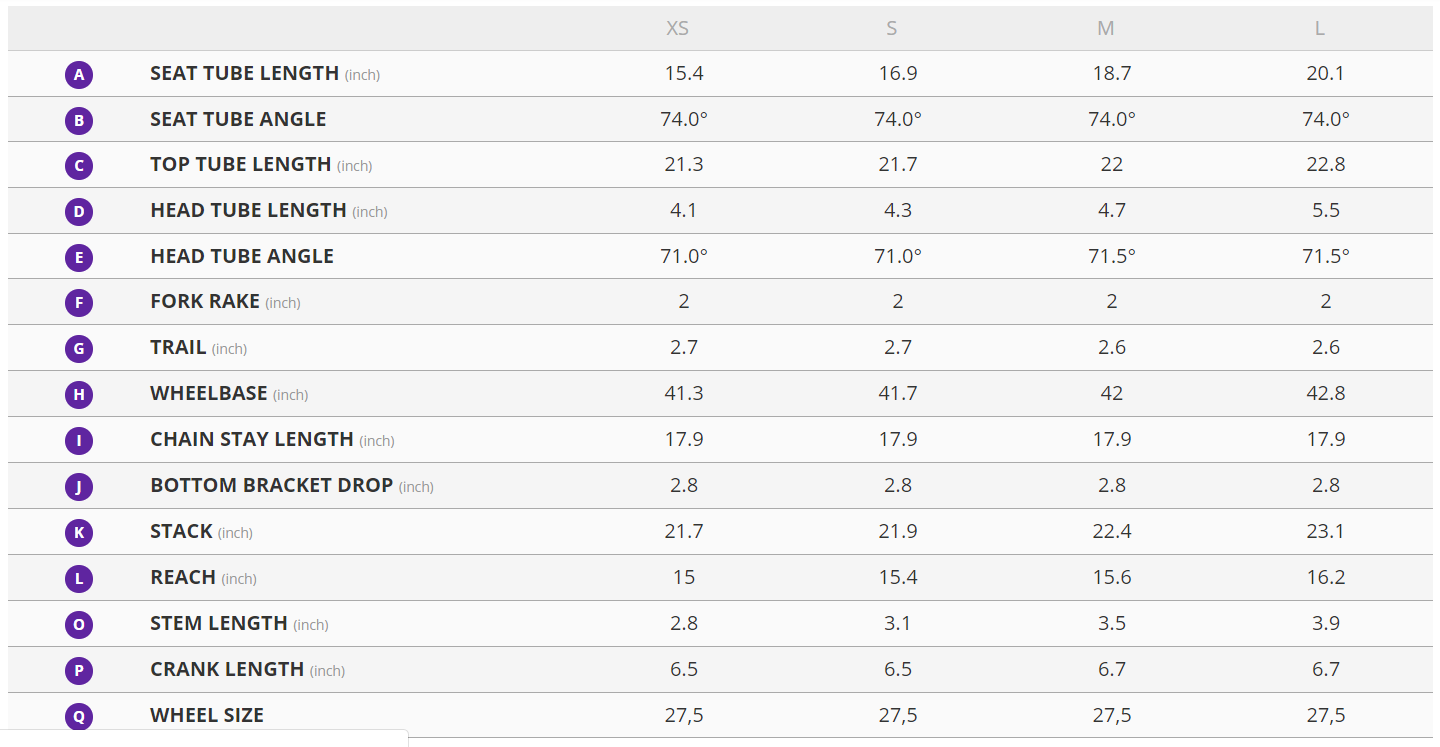Select the HEAD TUBE ANGLE row label
The image size is (1440, 747).
(242, 257)
